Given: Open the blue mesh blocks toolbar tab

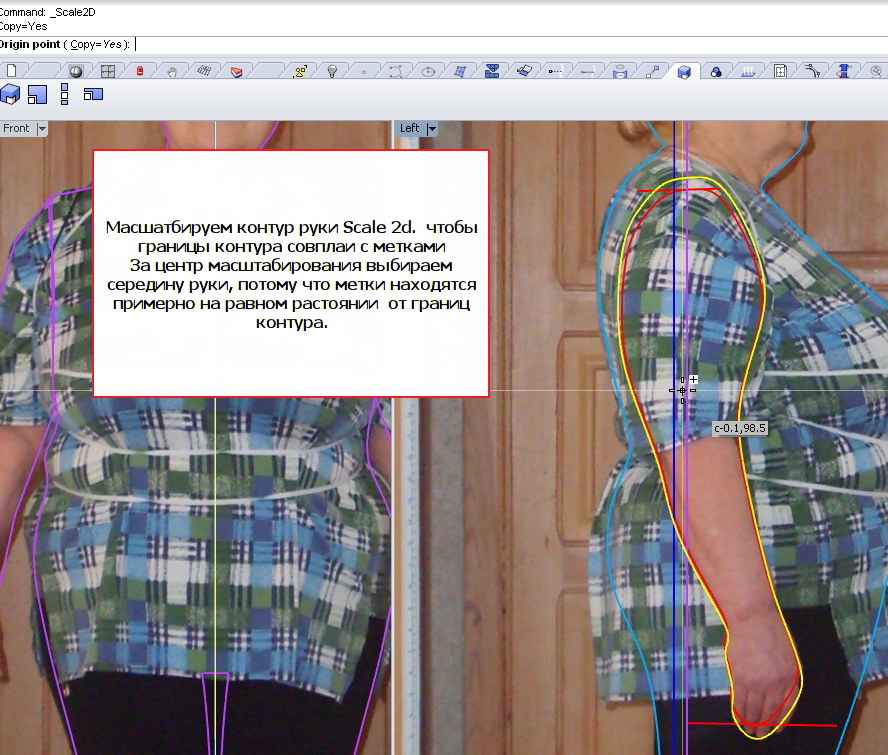Looking at the screenshot, I should pos(492,71).
